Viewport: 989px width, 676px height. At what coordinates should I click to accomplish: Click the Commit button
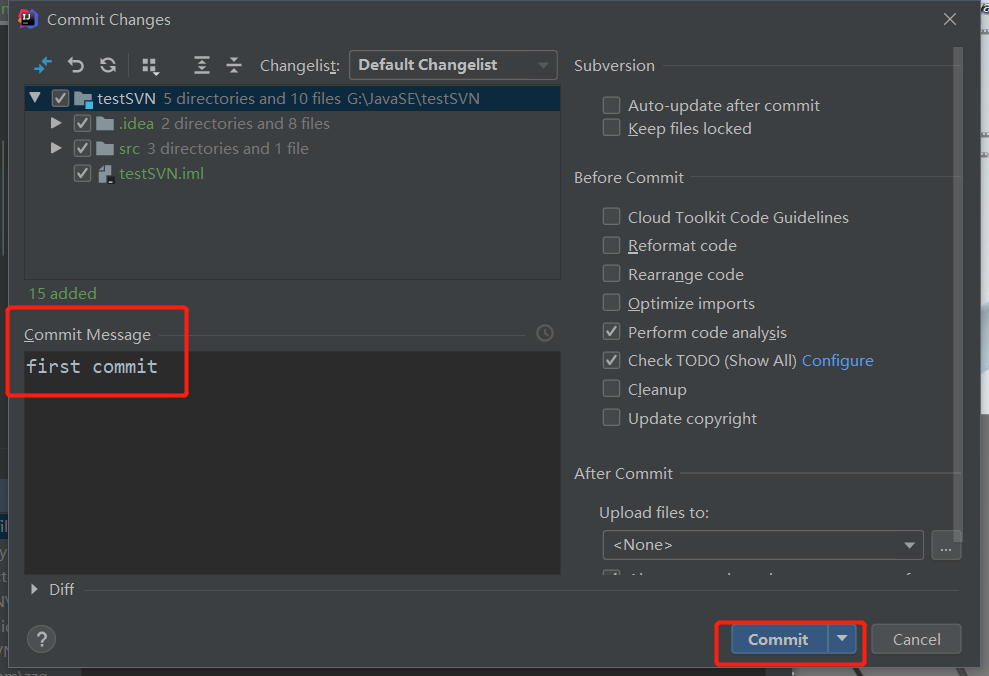point(779,639)
